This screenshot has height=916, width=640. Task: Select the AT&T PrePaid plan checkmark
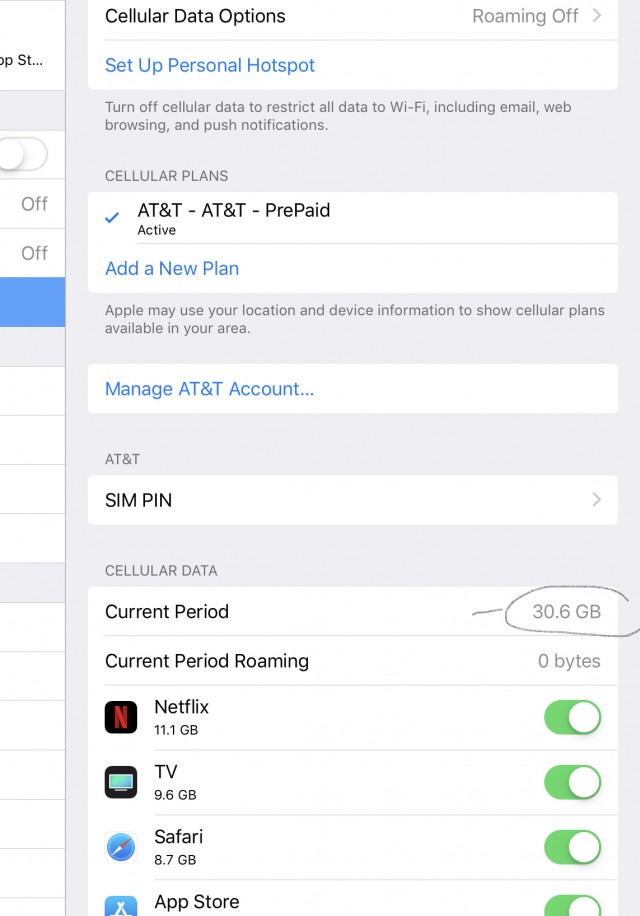coord(112,218)
